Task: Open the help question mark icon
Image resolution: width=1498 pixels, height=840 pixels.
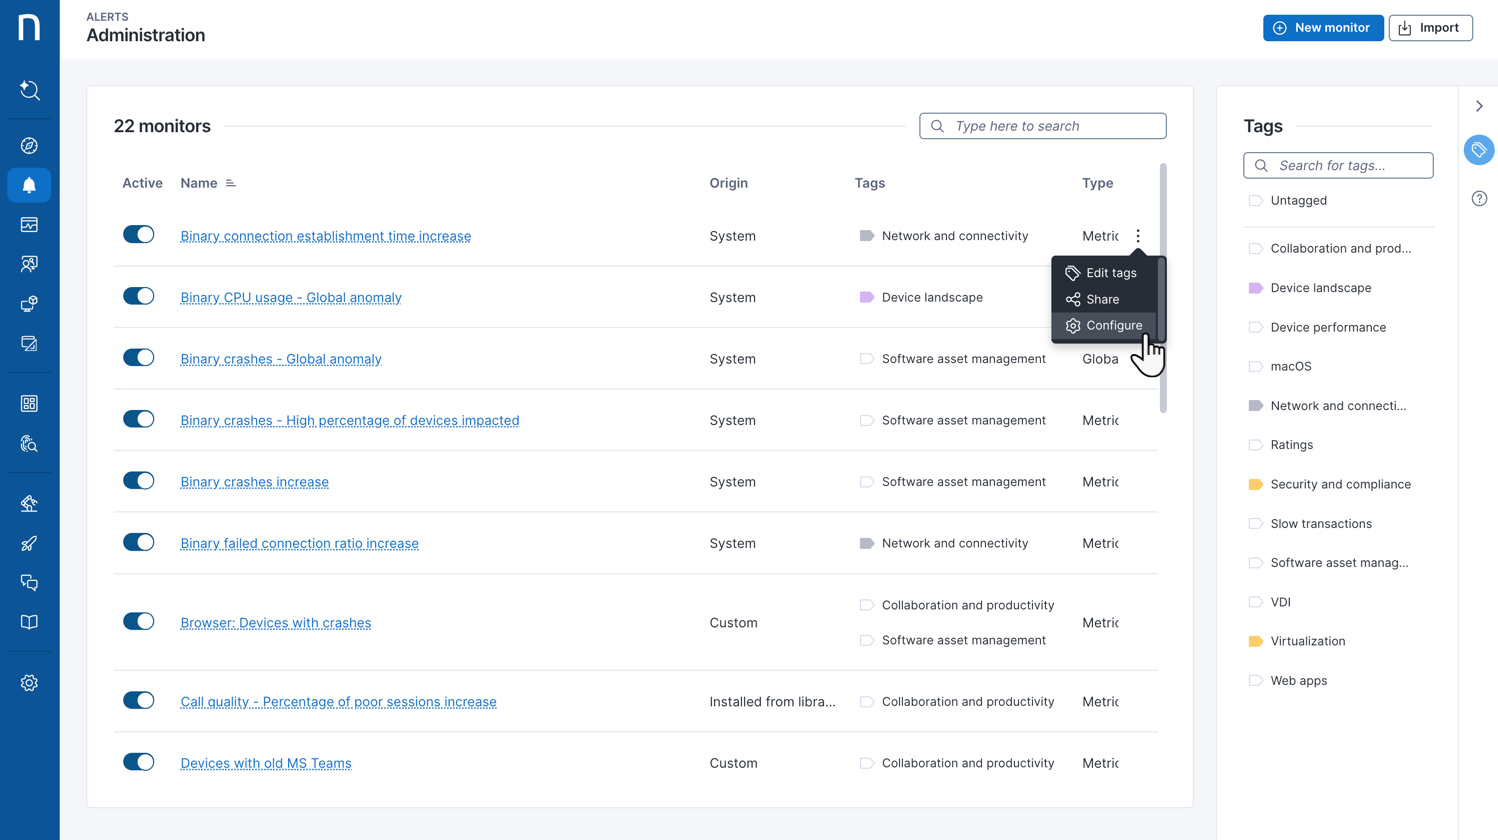Action: tap(1479, 199)
